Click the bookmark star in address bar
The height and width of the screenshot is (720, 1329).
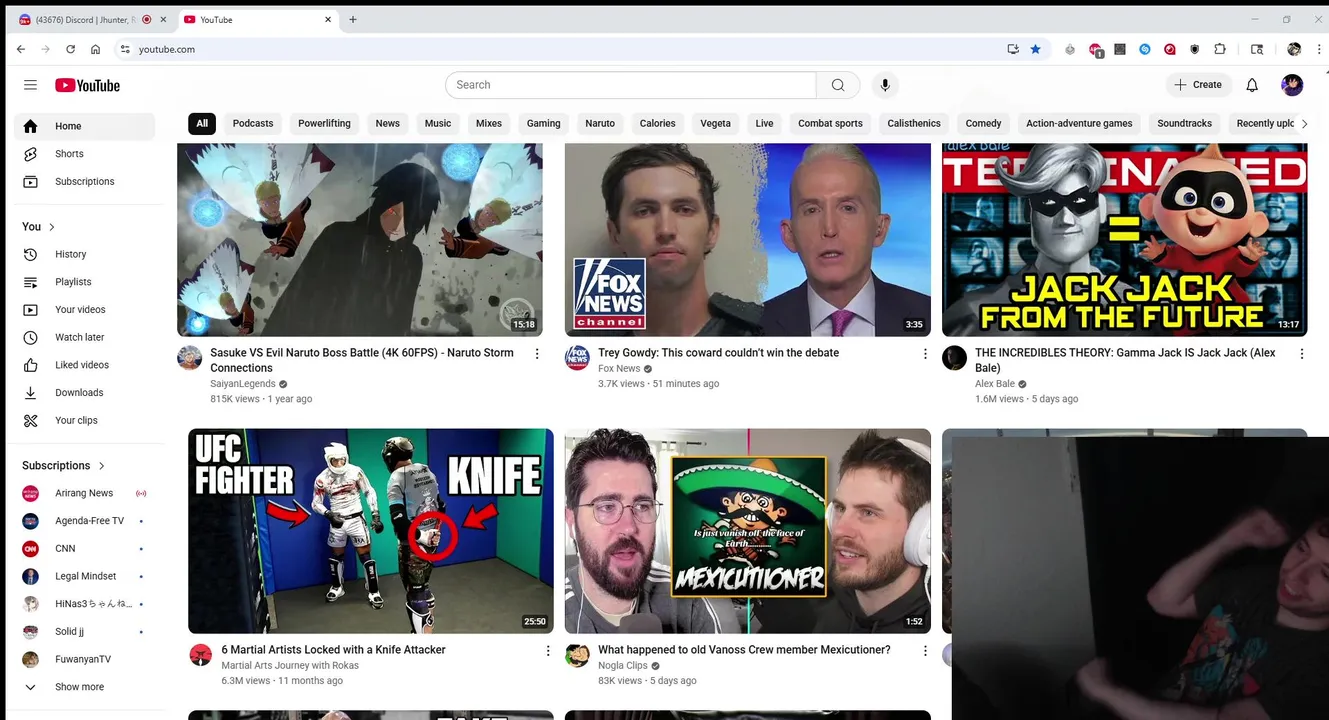click(x=1035, y=49)
